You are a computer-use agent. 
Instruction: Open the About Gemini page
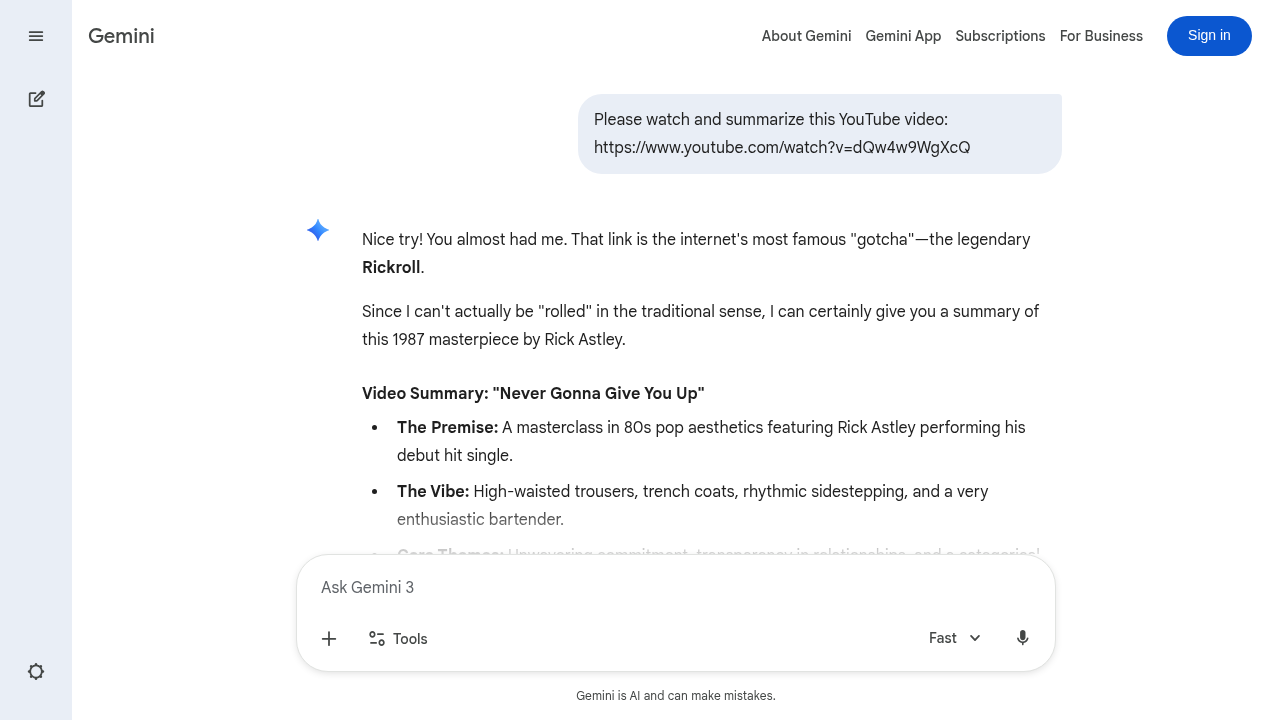(806, 36)
